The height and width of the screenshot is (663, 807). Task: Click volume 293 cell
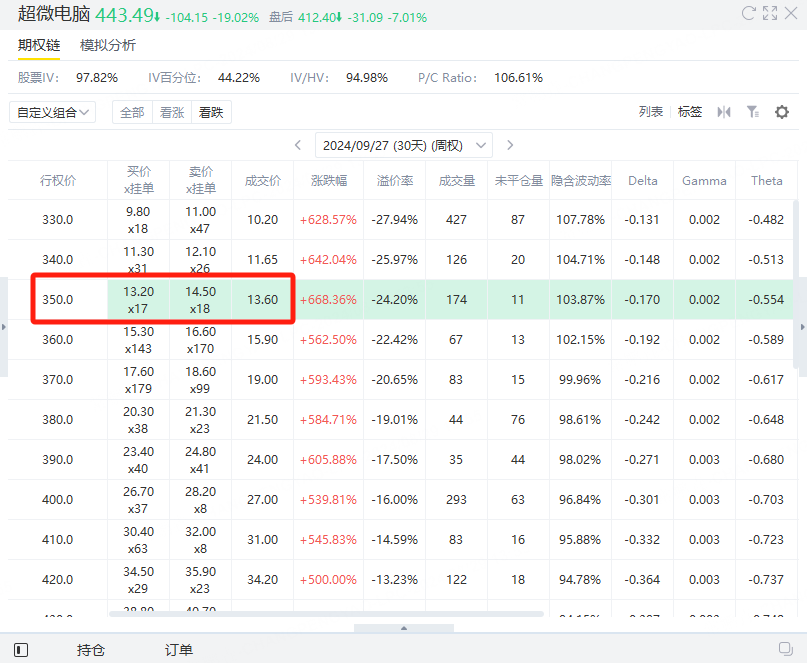(457, 500)
